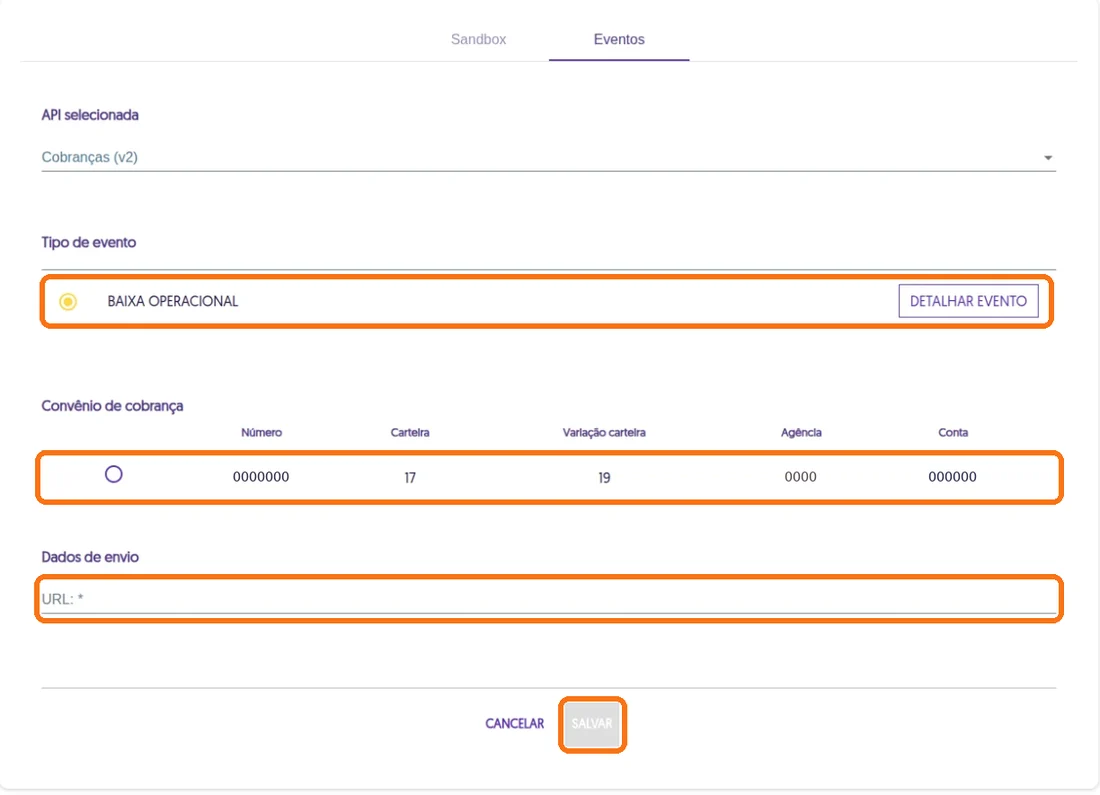Click the Agência column header
1100x795 pixels.
click(801, 432)
